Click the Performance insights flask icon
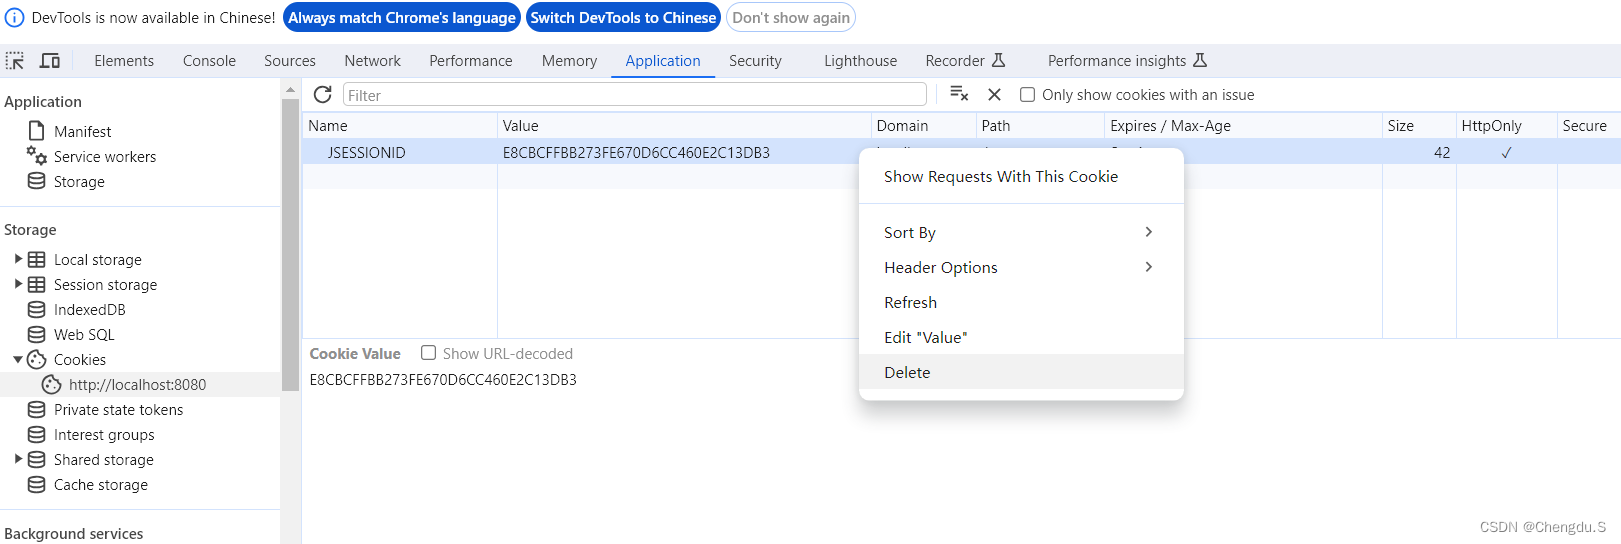 pos(1200,60)
